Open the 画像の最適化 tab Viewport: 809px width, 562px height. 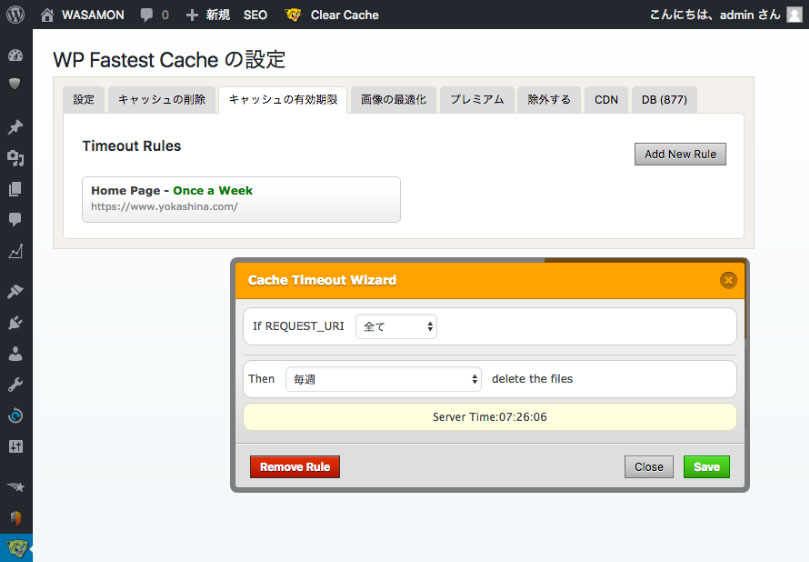[394, 100]
